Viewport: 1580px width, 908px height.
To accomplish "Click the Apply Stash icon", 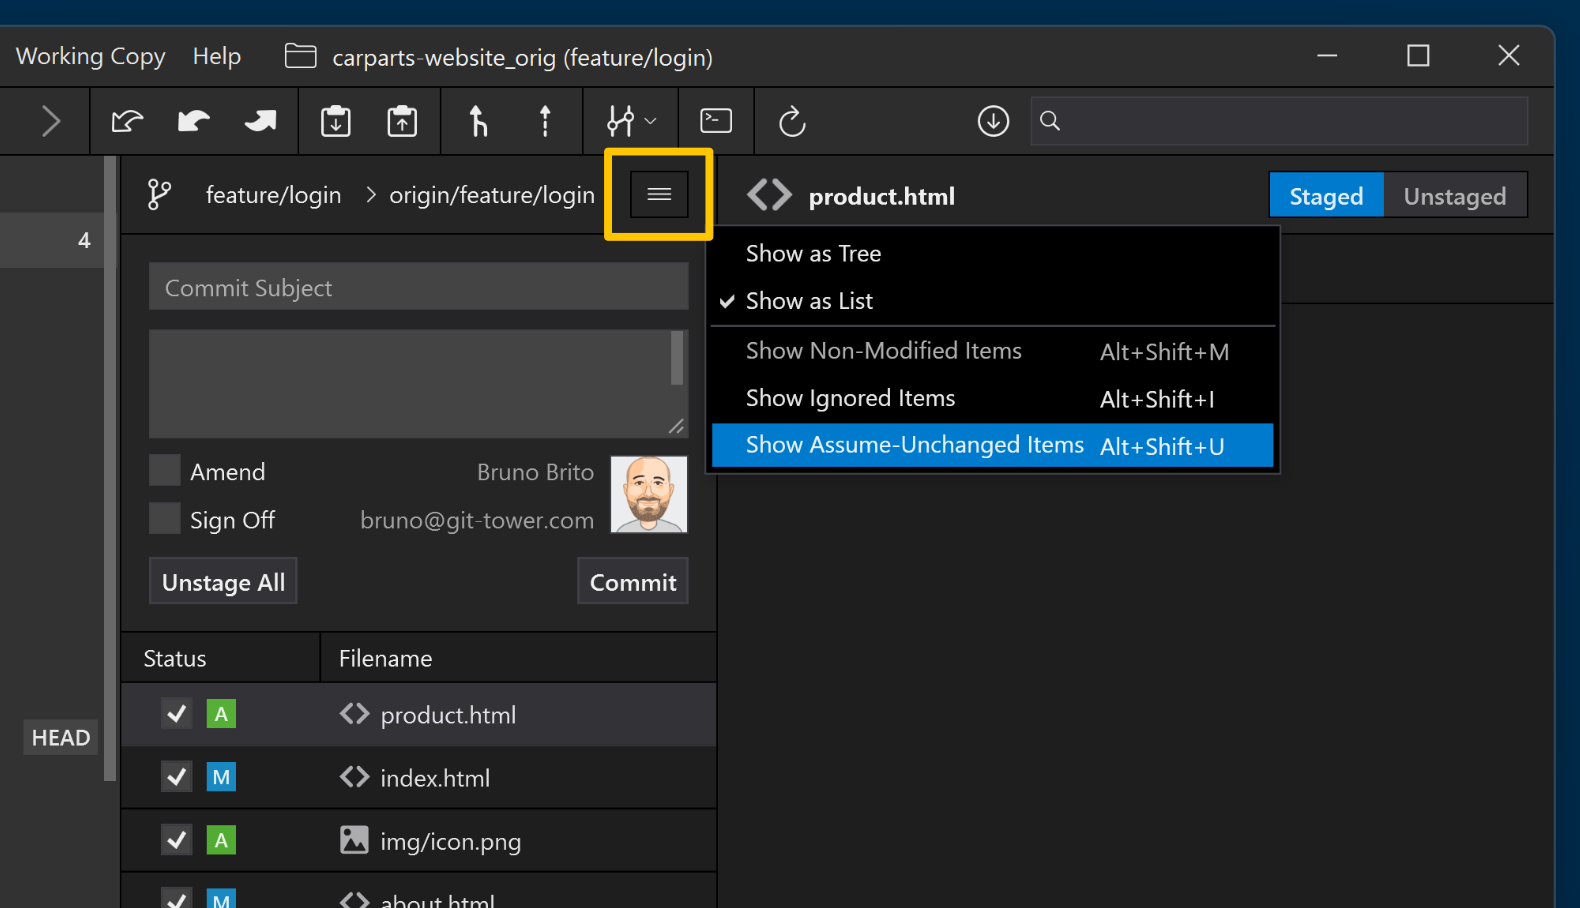I will click(402, 121).
